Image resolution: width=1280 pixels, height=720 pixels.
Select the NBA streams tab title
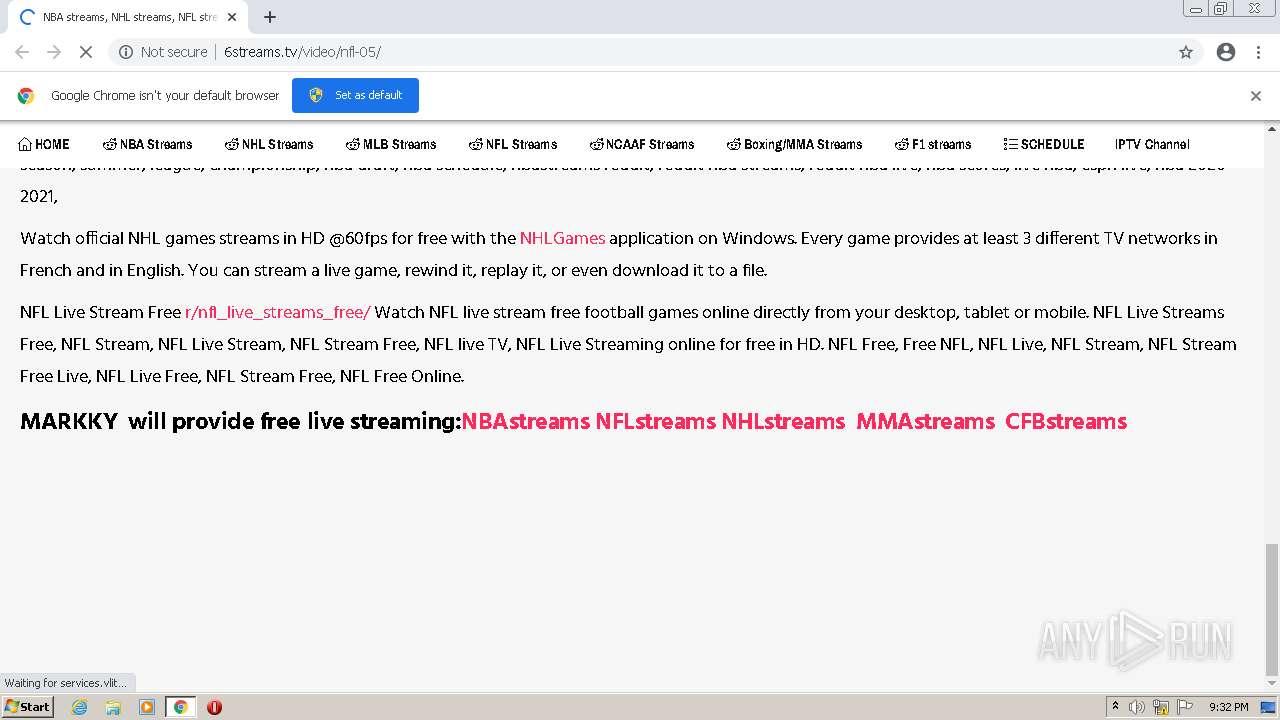[x=129, y=17]
